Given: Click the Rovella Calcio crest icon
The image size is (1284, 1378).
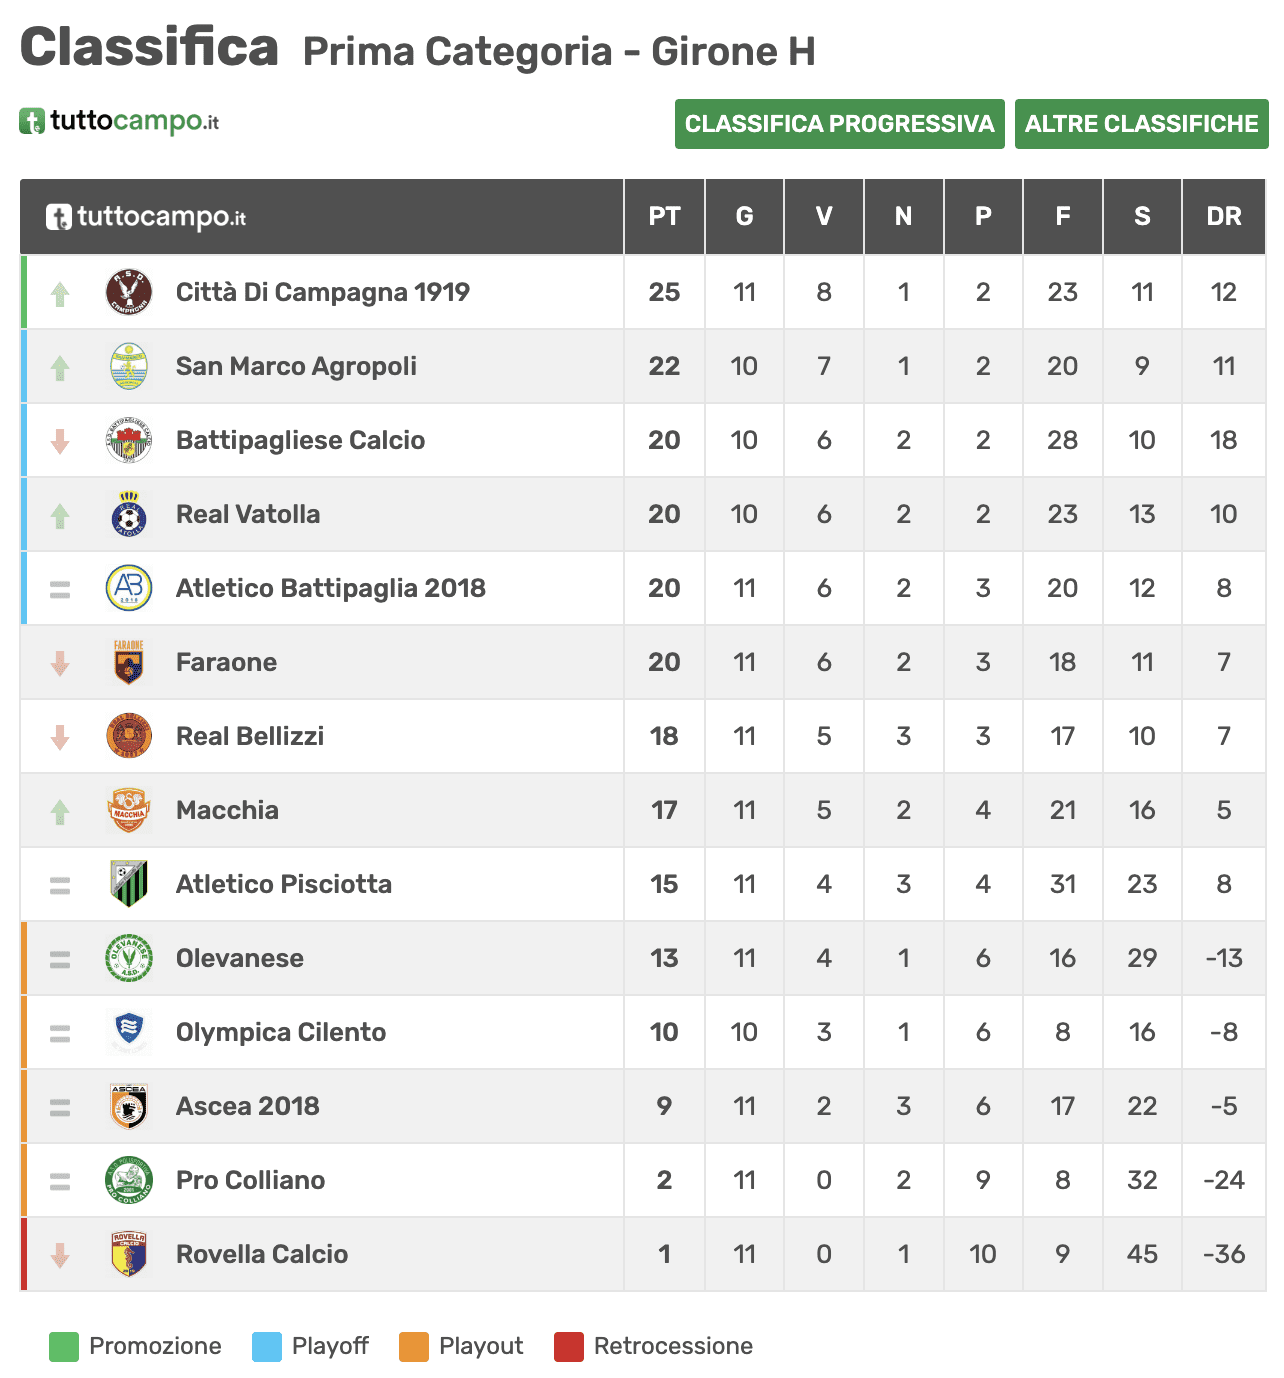Looking at the screenshot, I should click(129, 1254).
